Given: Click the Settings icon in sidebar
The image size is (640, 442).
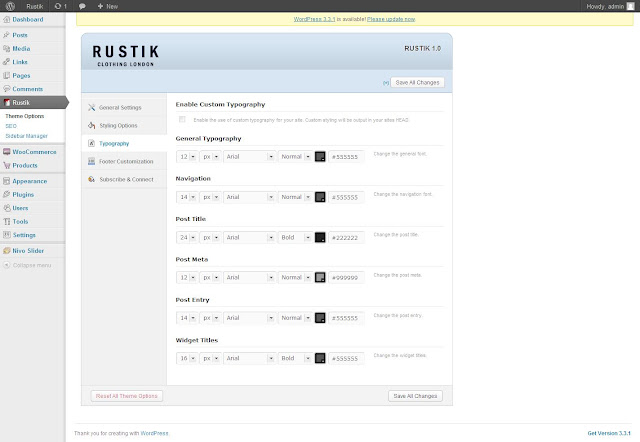Looking at the screenshot, I should [x=7, y=235].
